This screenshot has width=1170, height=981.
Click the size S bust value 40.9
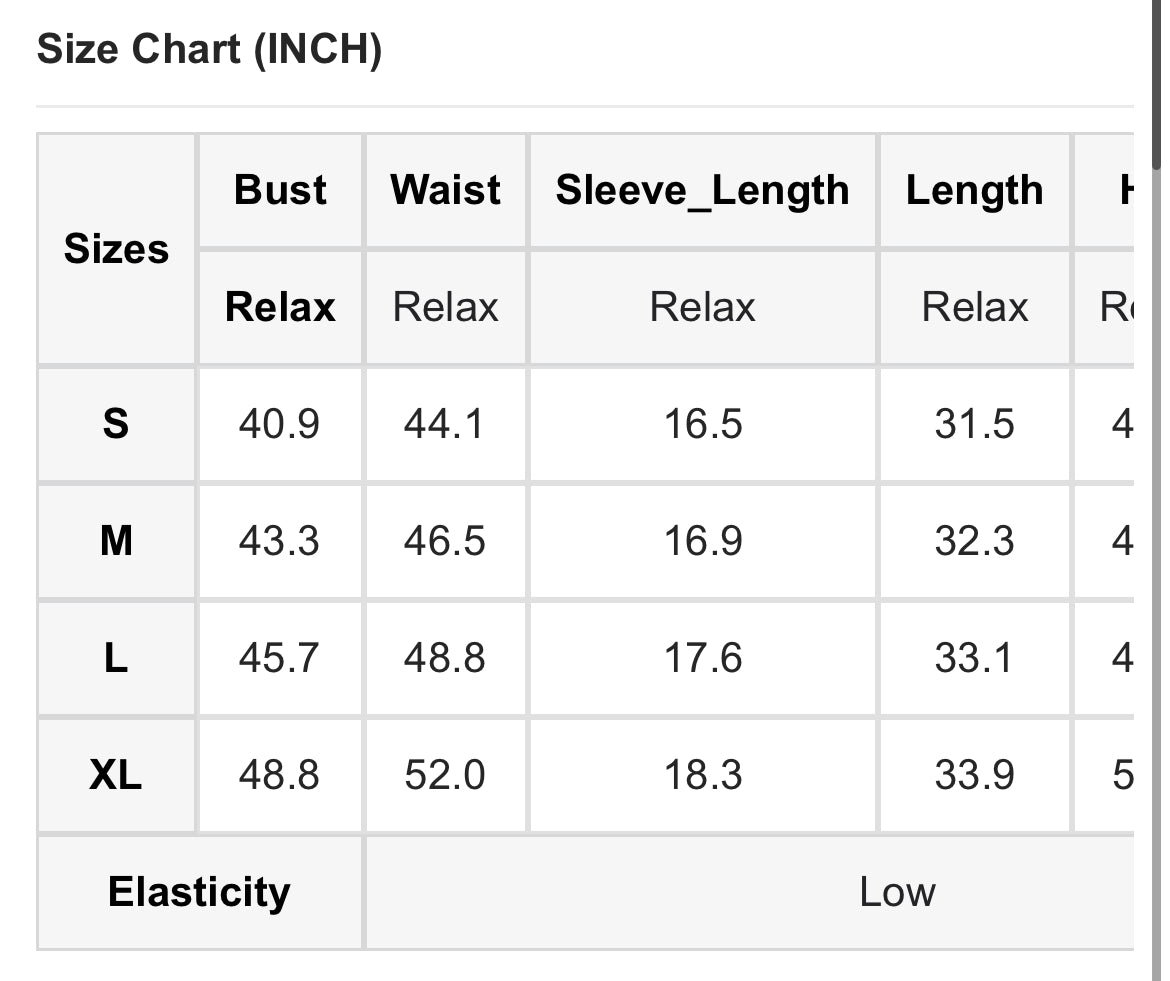(279, 424)
